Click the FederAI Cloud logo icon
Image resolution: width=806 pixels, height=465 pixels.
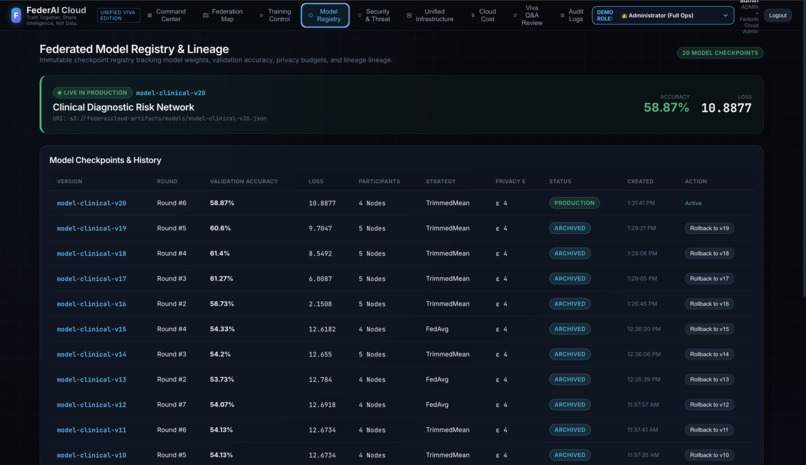tap(16, 15)
